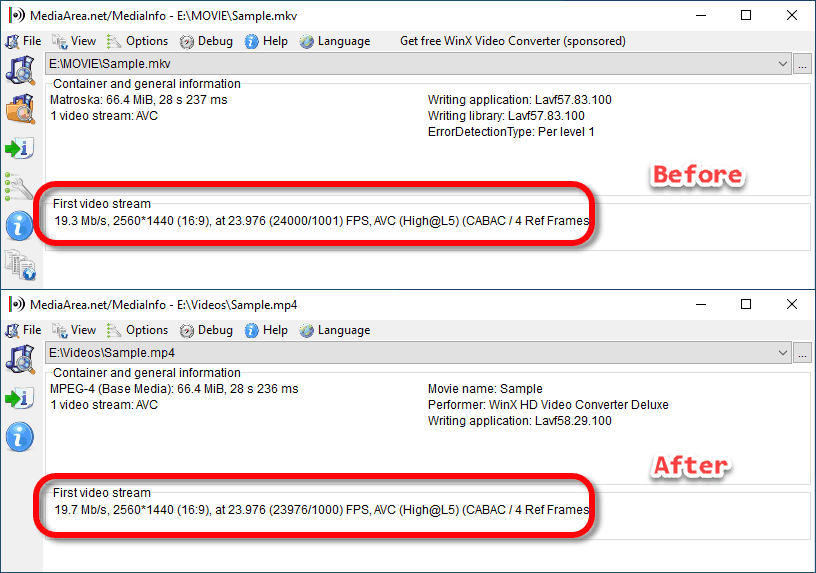Open Debug menu in Sample.mp4 window
Image resolution: width=816 pixels, height=573 pixels.
[x=206, y=330]
